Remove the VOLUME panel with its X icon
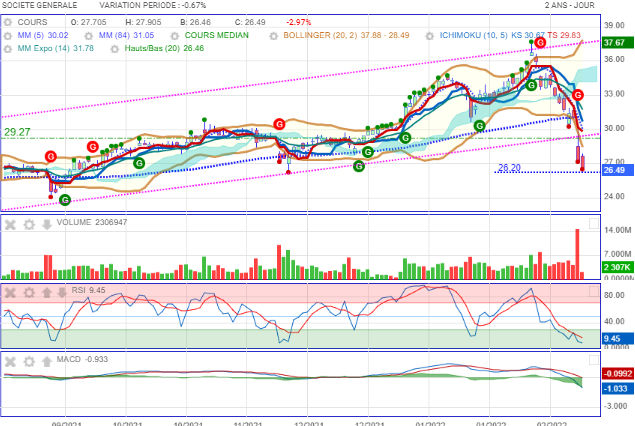The width and height of the screenshot is (635, 426). (x=11, y=224)
